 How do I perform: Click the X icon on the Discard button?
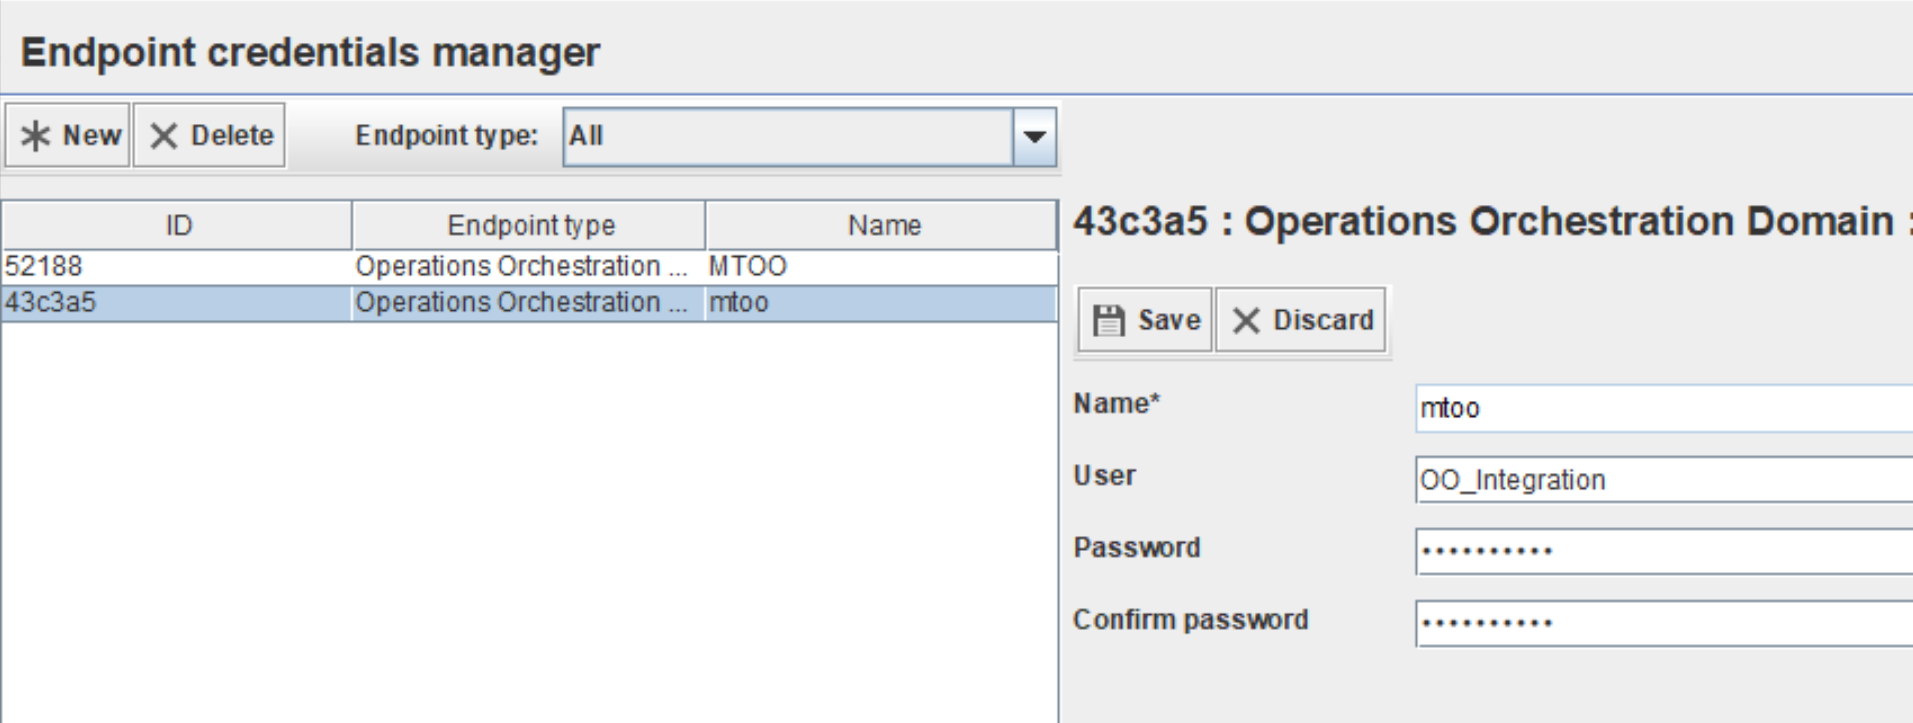[1247, 320]
